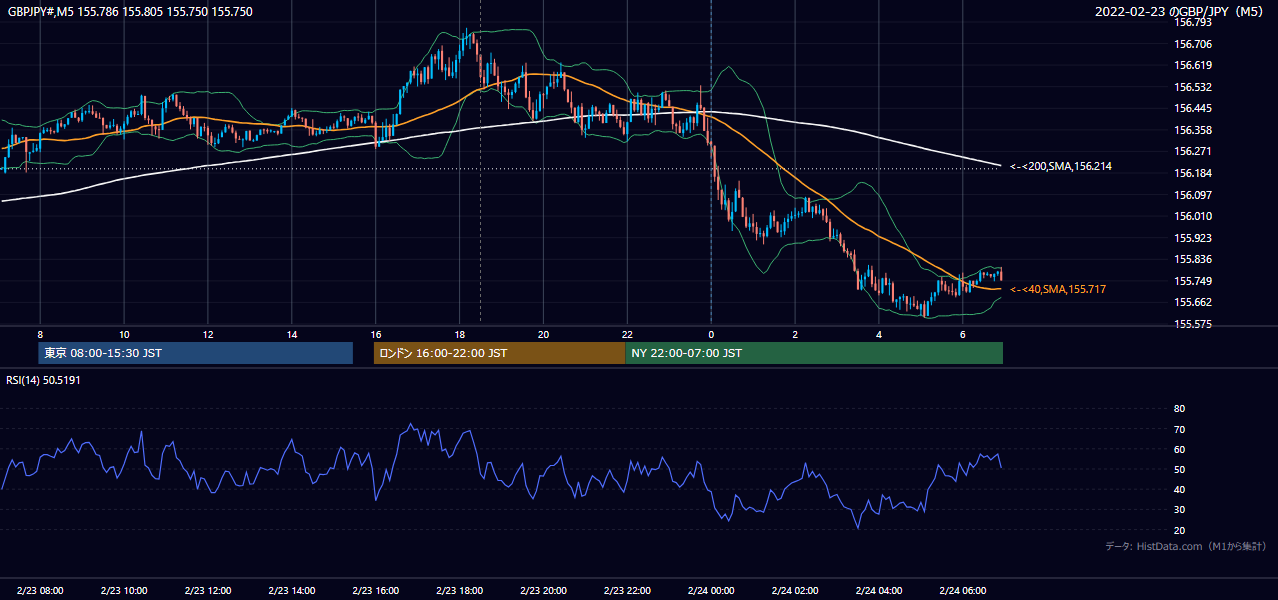Click RSI level 80 on scale
Image resolution: width=1278 pixels, height=600 pixels.
(1179, 409)
